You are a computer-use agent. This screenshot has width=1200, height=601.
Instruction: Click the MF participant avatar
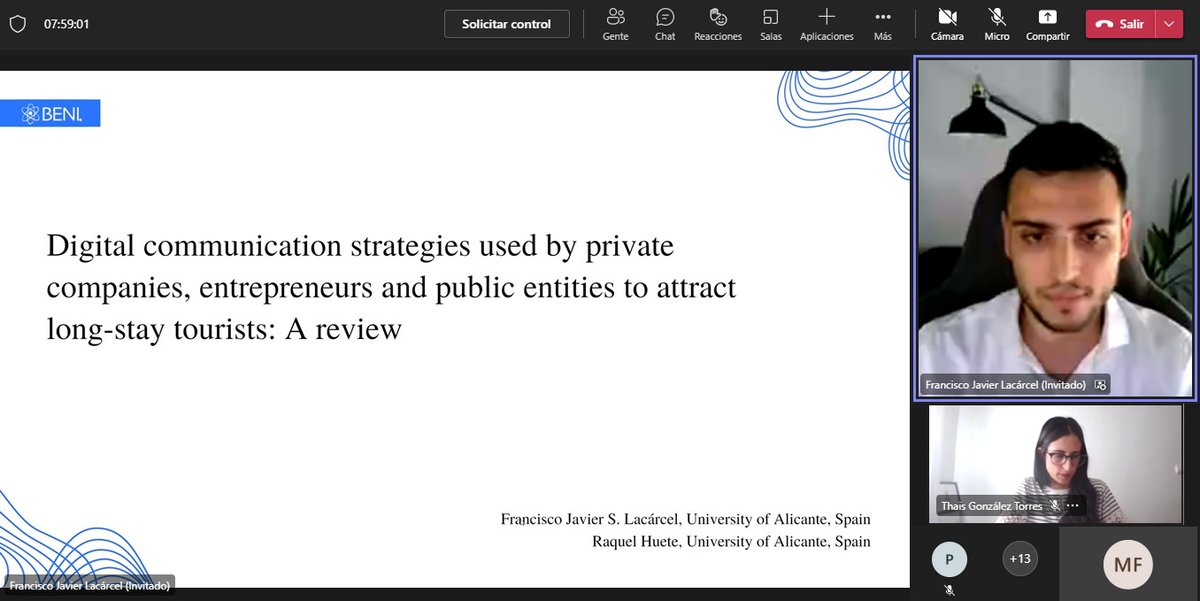(1128, 564)
